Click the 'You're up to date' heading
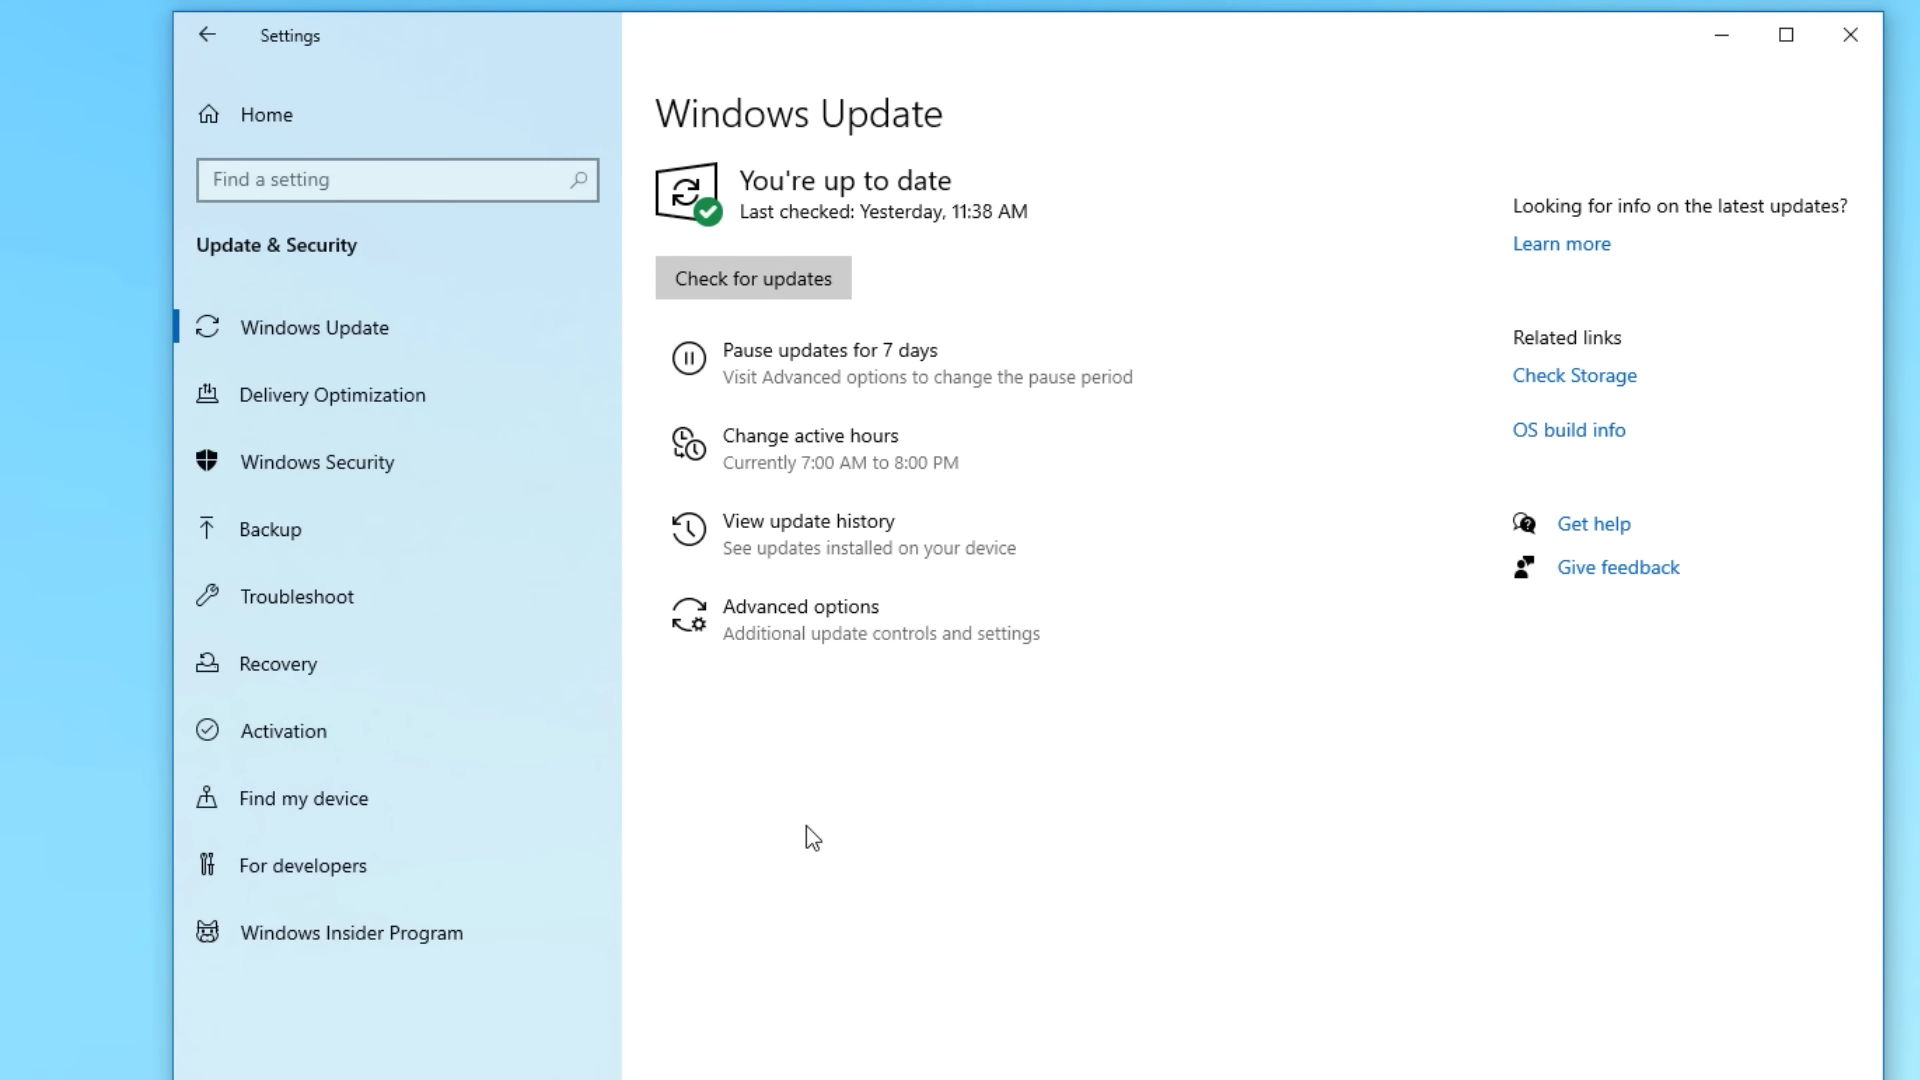 coord(845,181)
